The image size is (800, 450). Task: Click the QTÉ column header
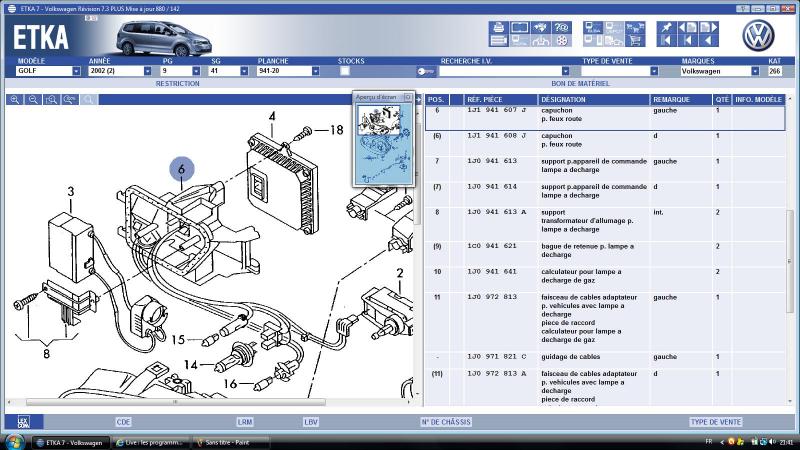coord(722,99)
